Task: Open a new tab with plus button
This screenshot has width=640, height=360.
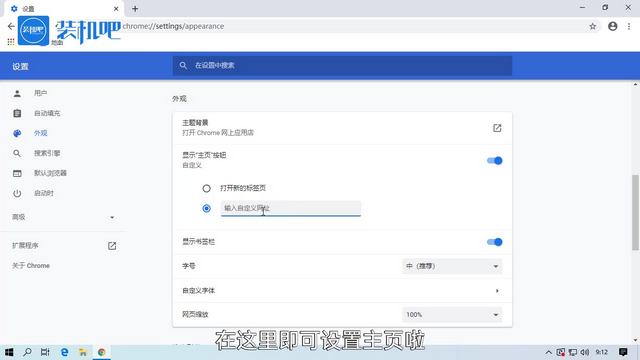Action: 135,9
